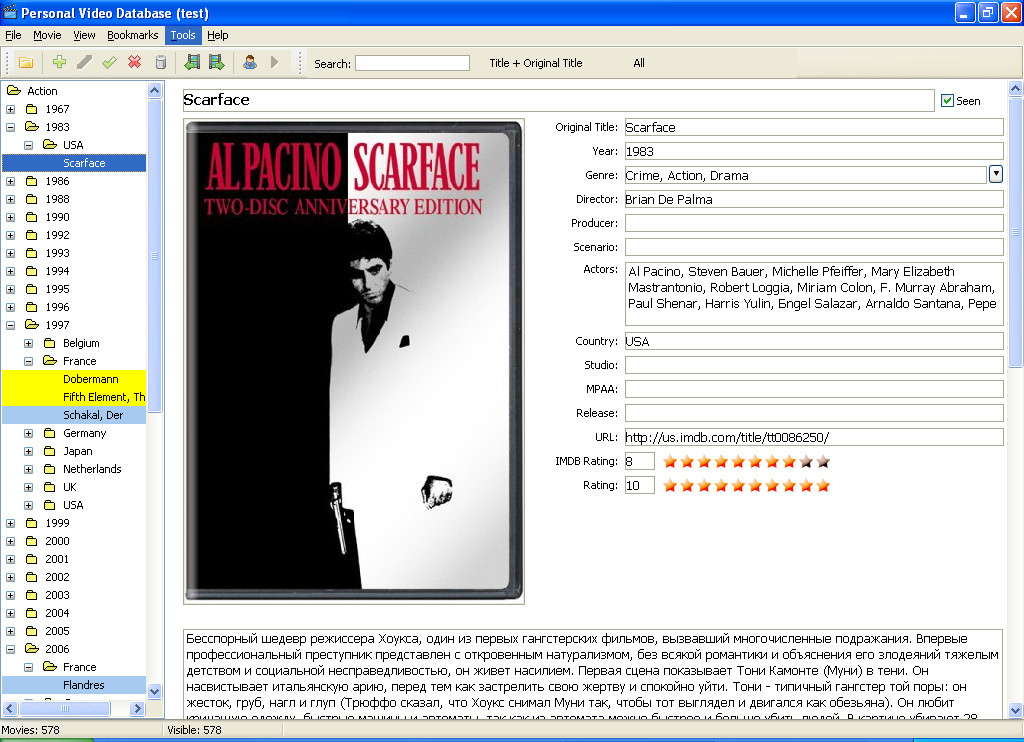Click the Director field containing Brian De Palma
Image resolution: width=1024 pixels, height=742 pixels.
(x=814, y=199)
